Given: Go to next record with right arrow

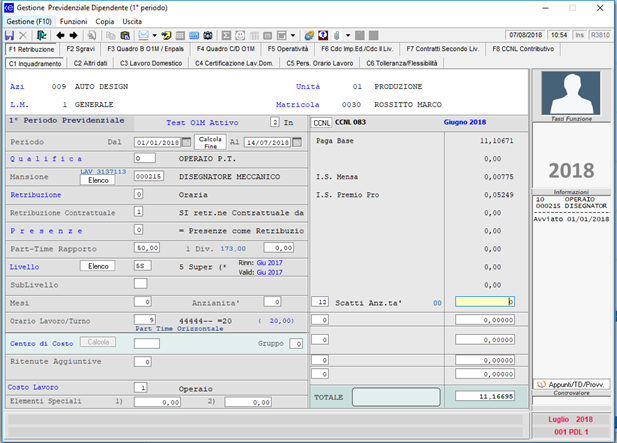Looking at the screenshot, I should pos(73,35).
